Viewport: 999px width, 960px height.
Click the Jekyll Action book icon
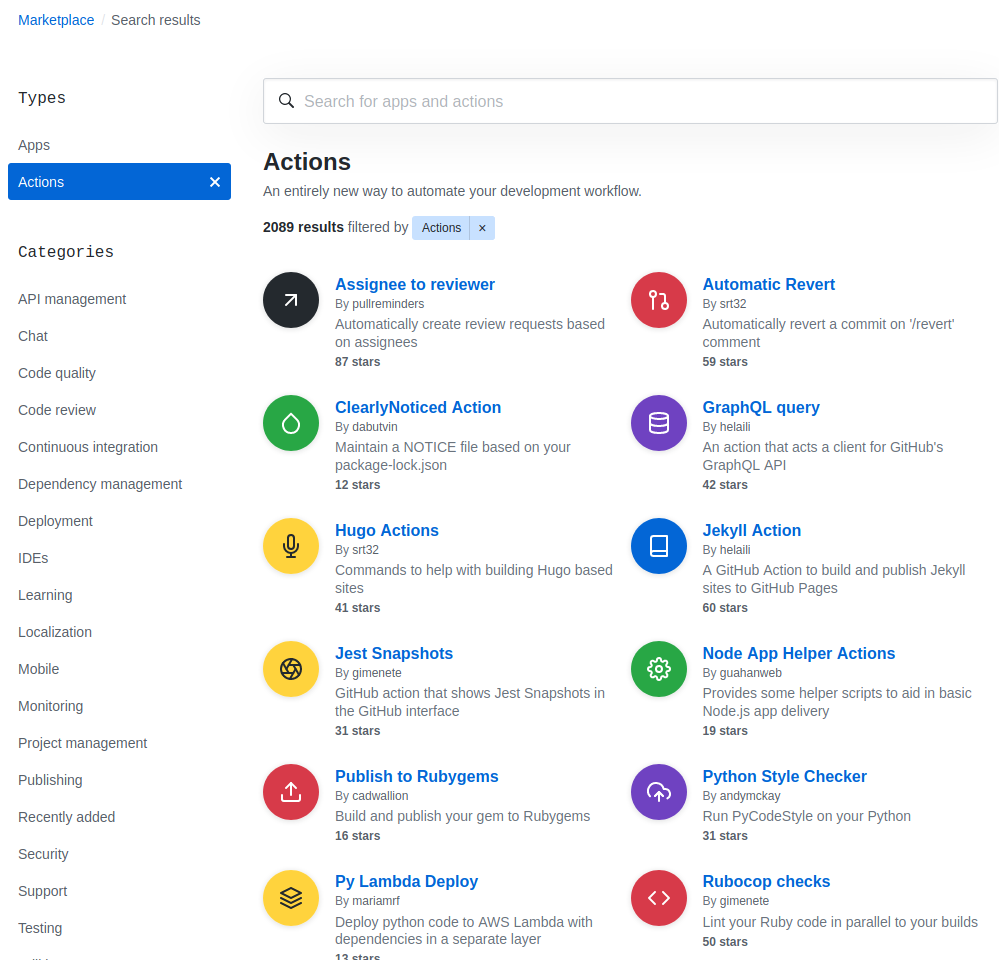[658, 545]
